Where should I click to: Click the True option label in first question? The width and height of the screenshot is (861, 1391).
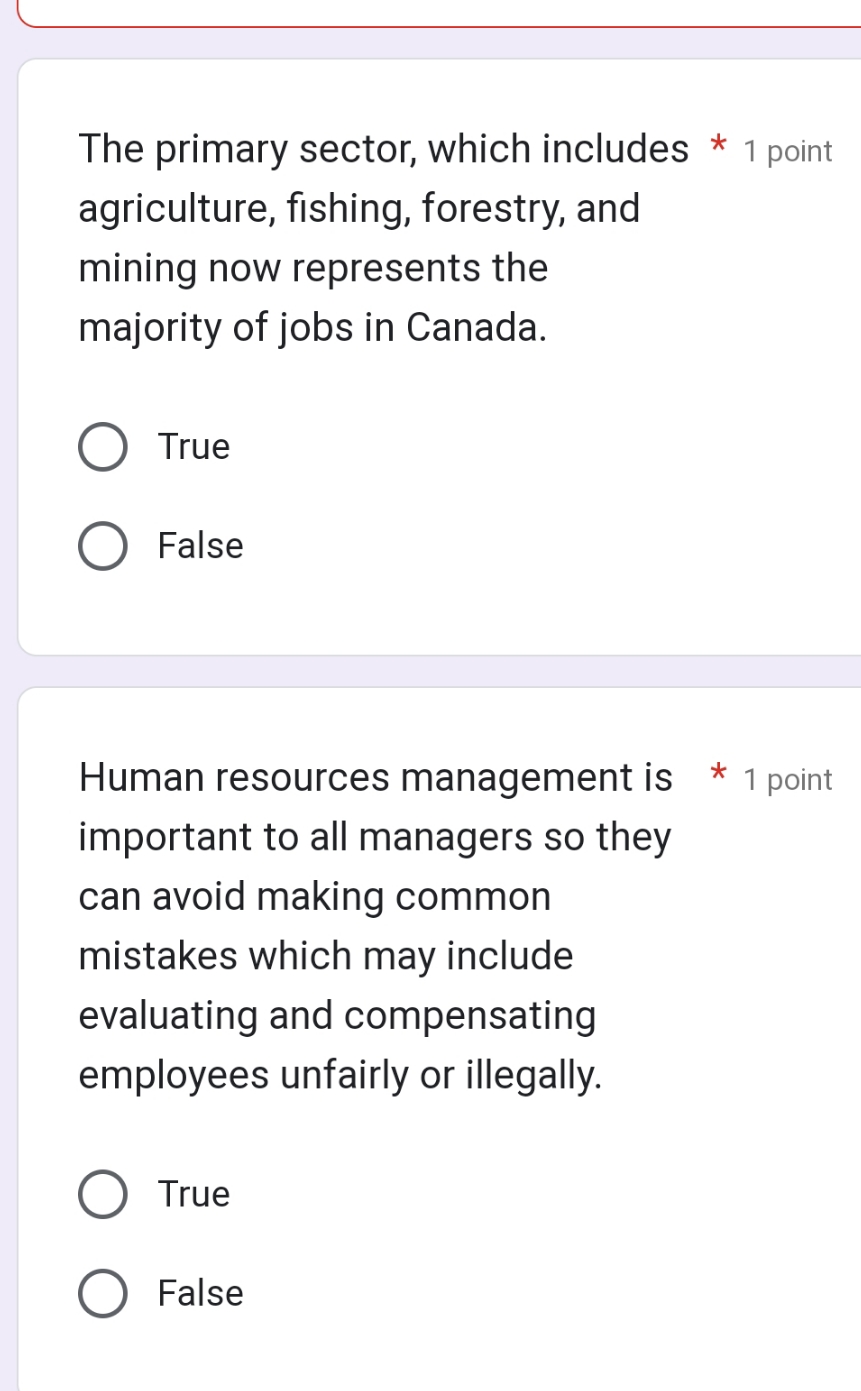click(193, 448)
